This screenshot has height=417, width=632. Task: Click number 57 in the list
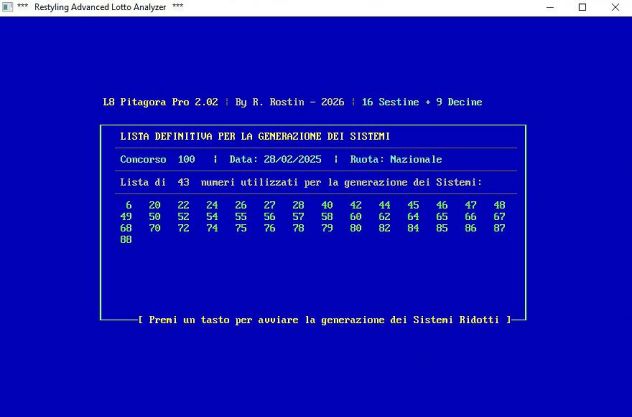tap(298, 217)
